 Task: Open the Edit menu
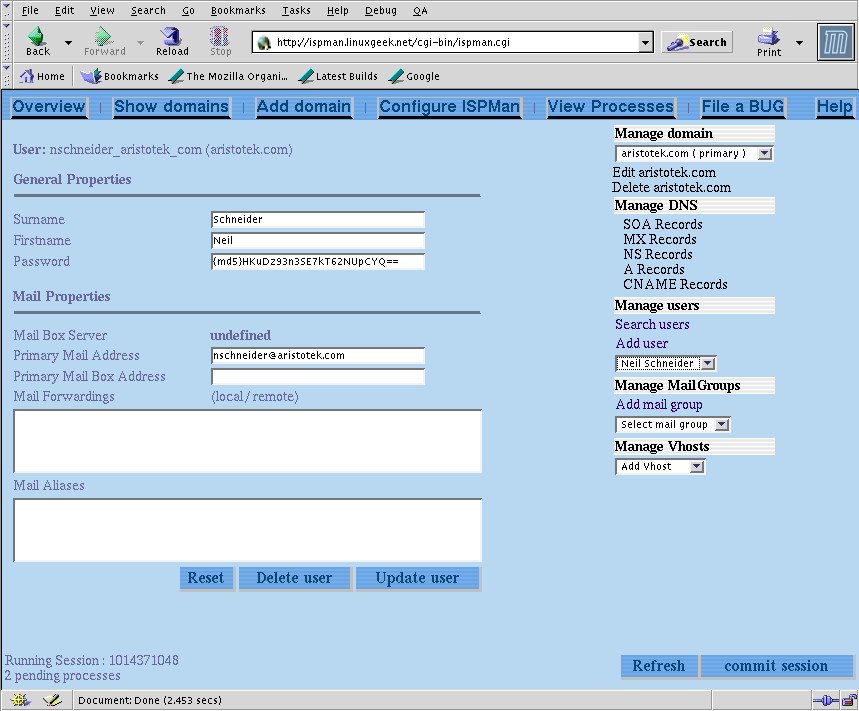point(64,10)
